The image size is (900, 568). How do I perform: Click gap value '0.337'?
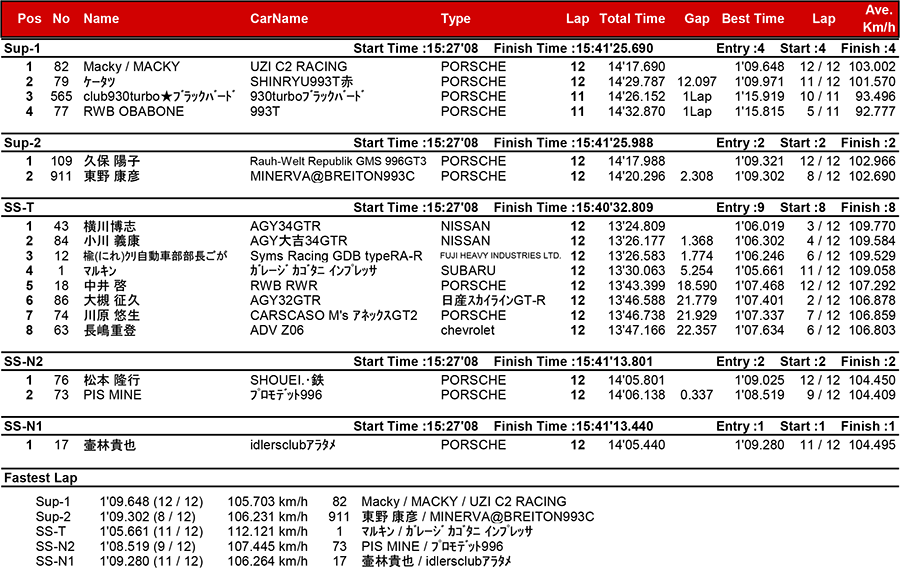pos(697,395)
